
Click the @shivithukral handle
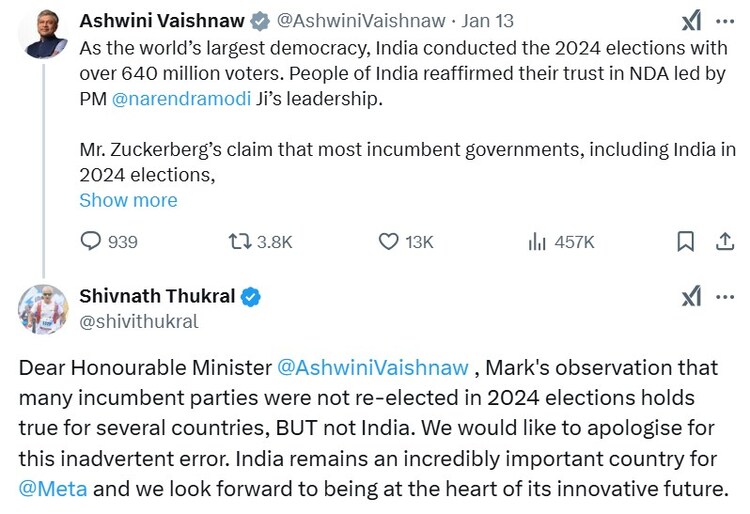[x=138, y=321]
